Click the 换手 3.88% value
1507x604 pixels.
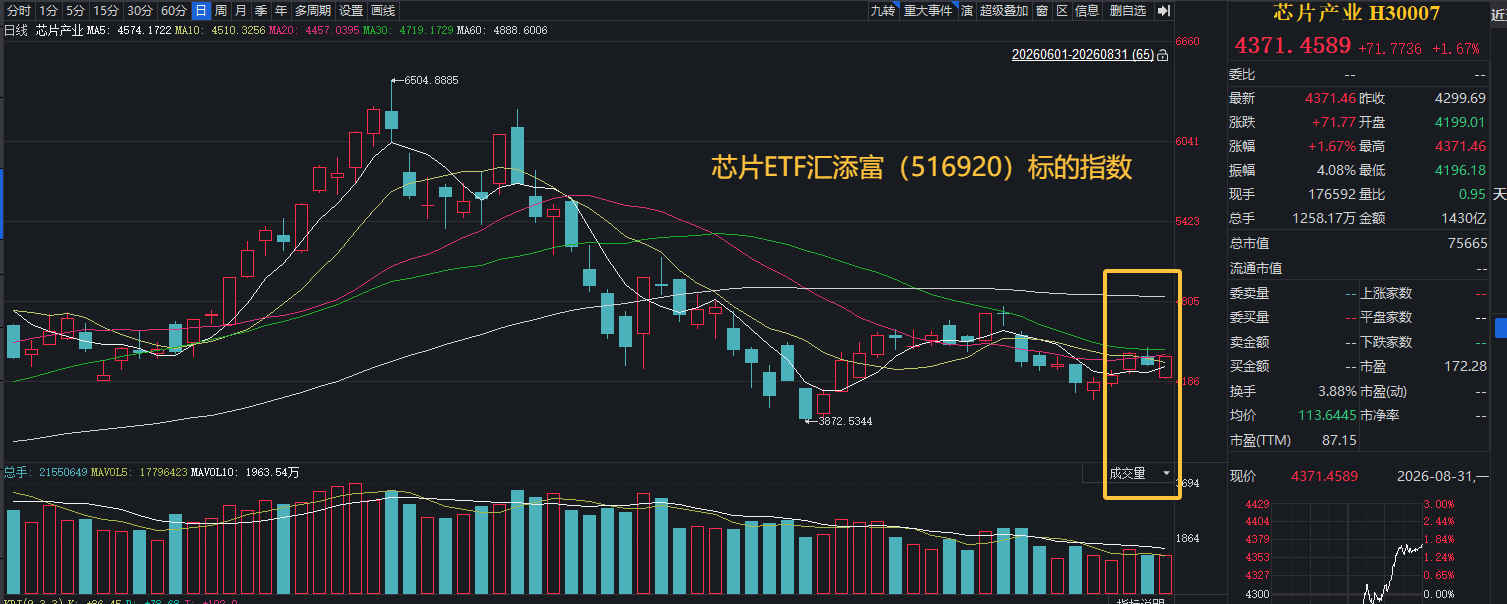[1336, 391]
